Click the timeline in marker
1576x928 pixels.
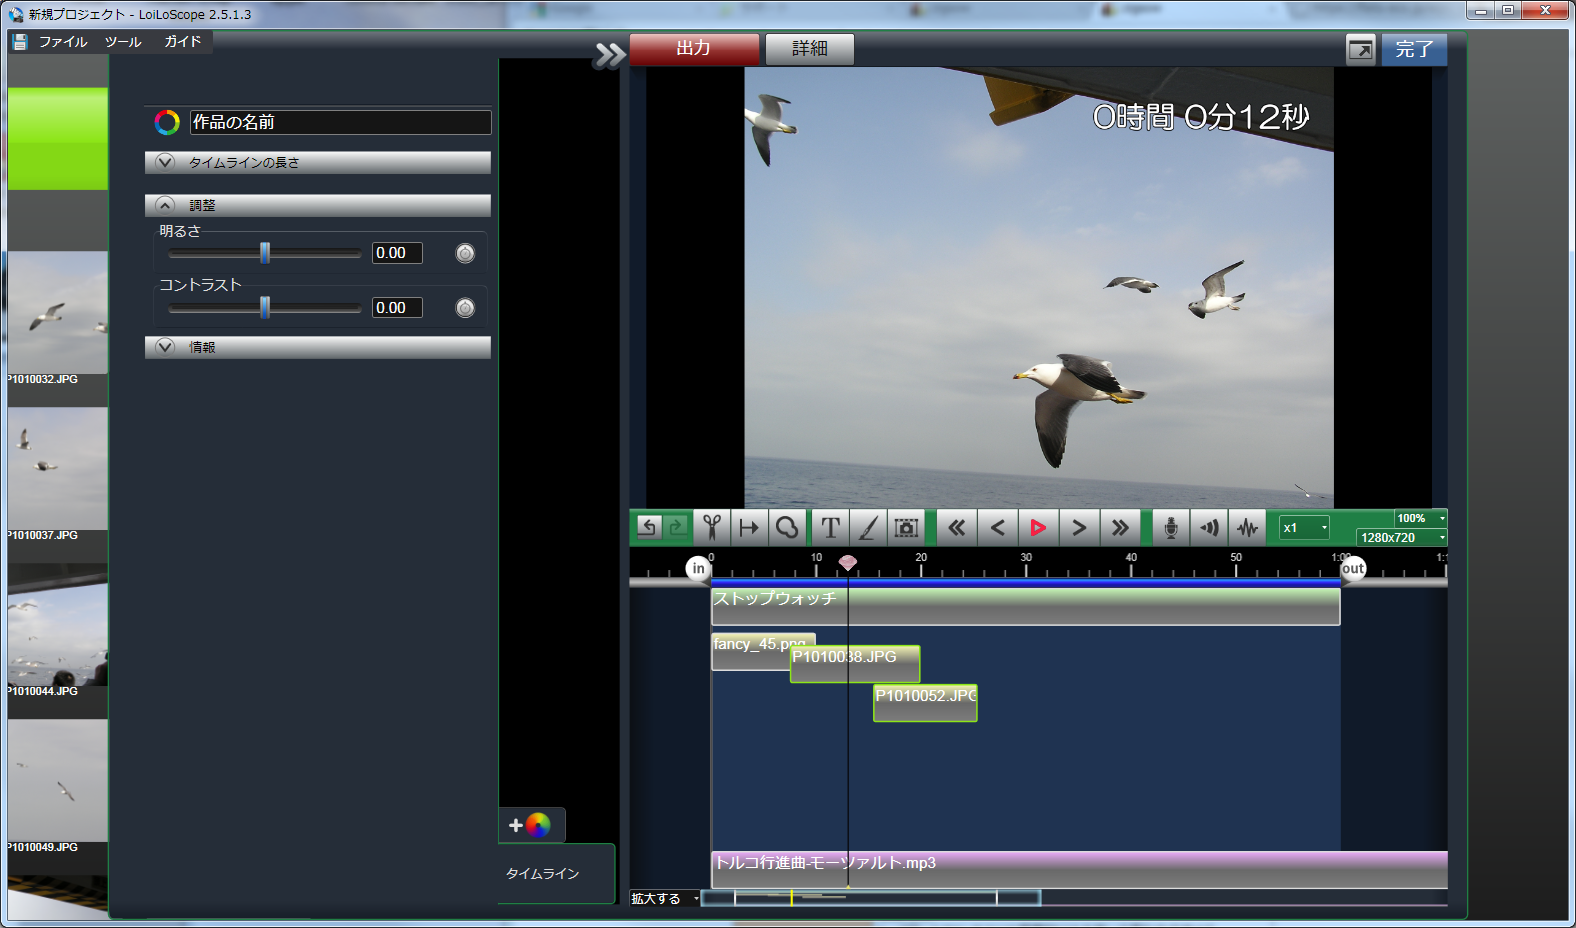tap(698, 568)
